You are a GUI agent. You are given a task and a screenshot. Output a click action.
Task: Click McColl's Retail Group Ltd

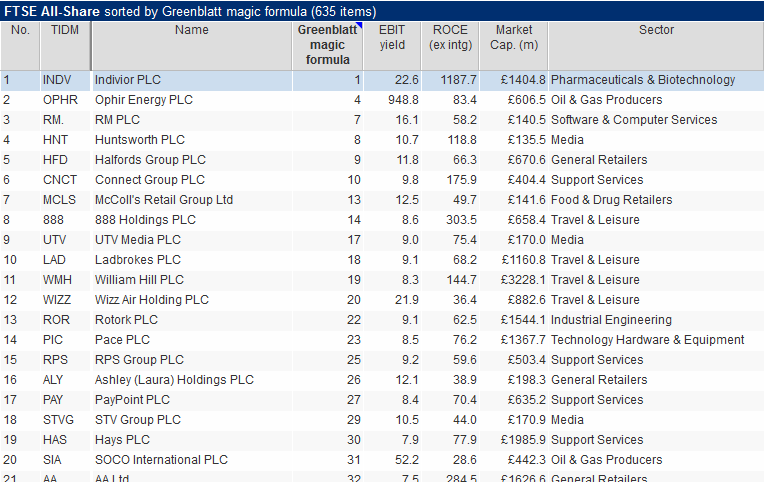tap(164, 200)
